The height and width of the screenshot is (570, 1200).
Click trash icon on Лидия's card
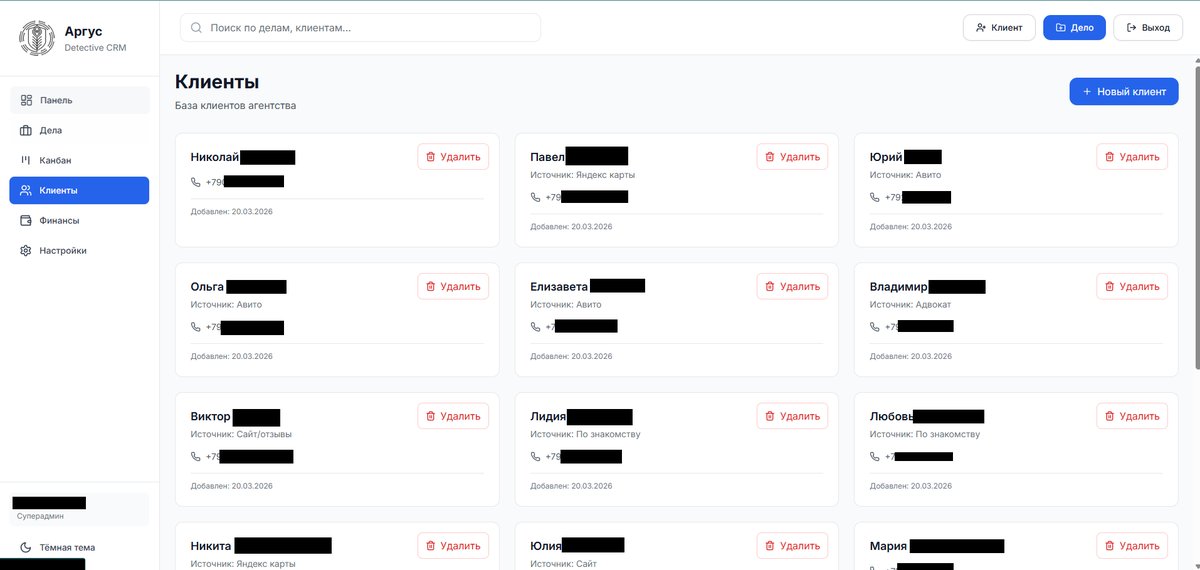tap(770, 416)
